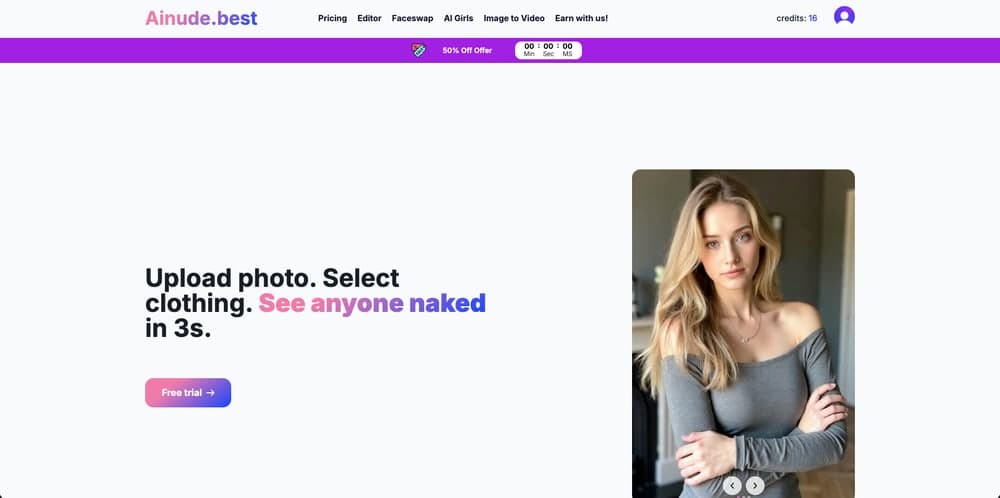Open the Editor menu item
The width and height of the screenshot is (1000, 498).
369,18
